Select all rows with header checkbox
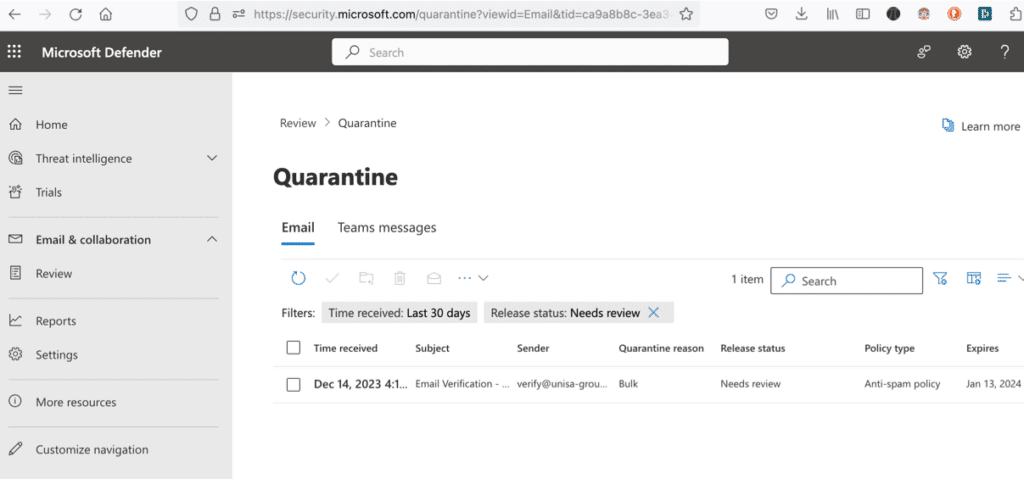 [x=293, y=348]
